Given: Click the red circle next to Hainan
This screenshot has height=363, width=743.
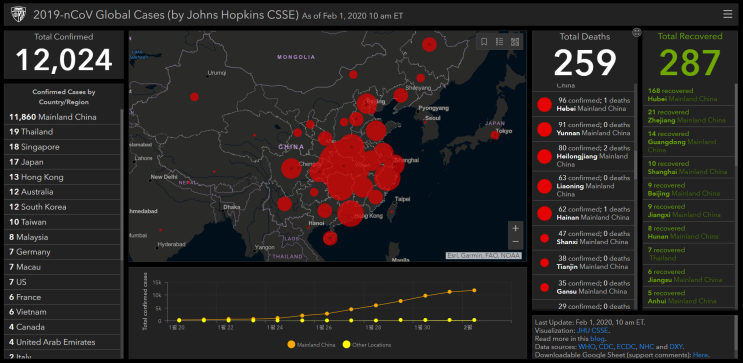Looking at the screenshot, I should (x=545, y=213).
